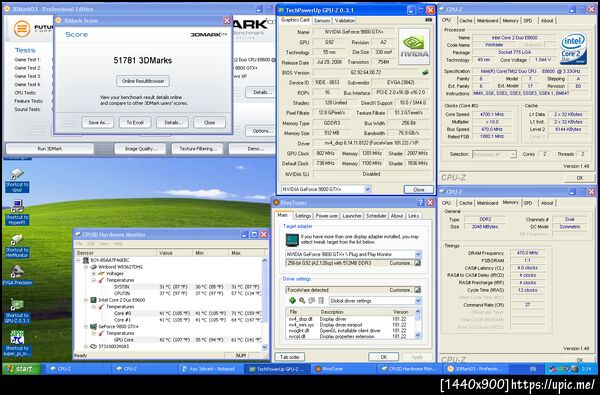Open the Mainboard tab in the upper CPU-Z window
The image size is (600, 395).
tap(488, 21)
